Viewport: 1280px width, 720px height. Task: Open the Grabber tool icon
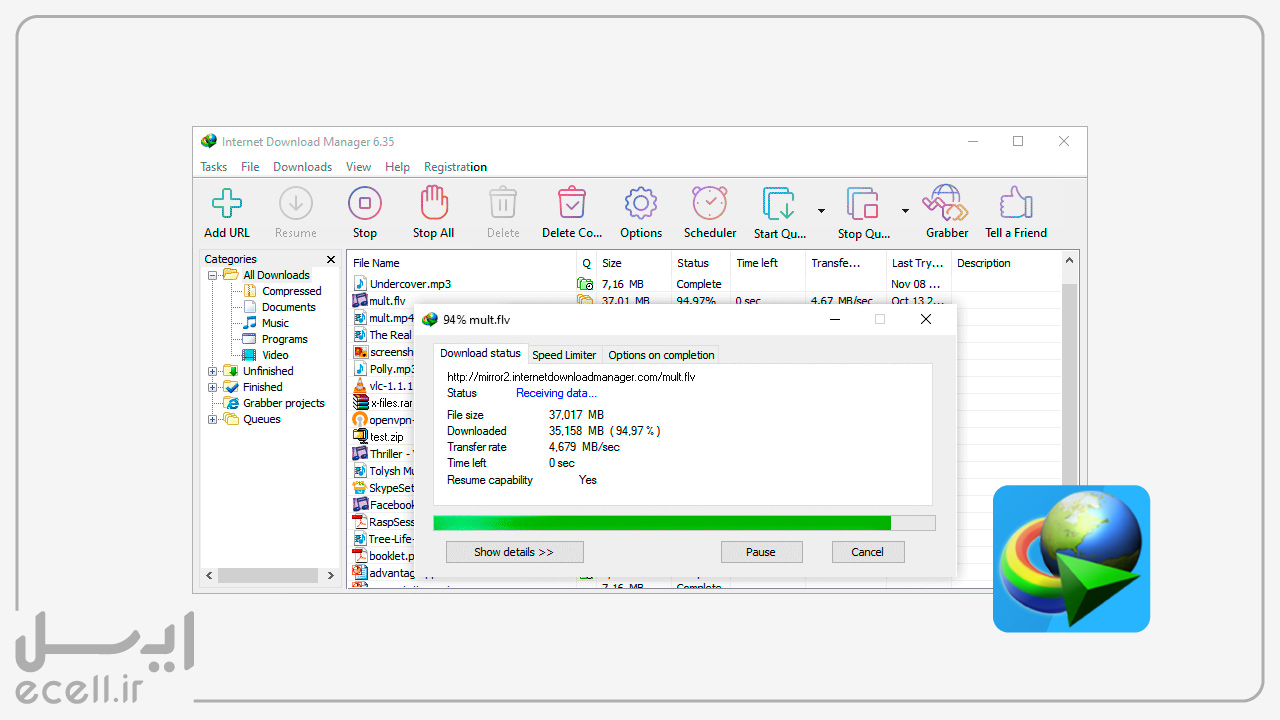[946, 203]
